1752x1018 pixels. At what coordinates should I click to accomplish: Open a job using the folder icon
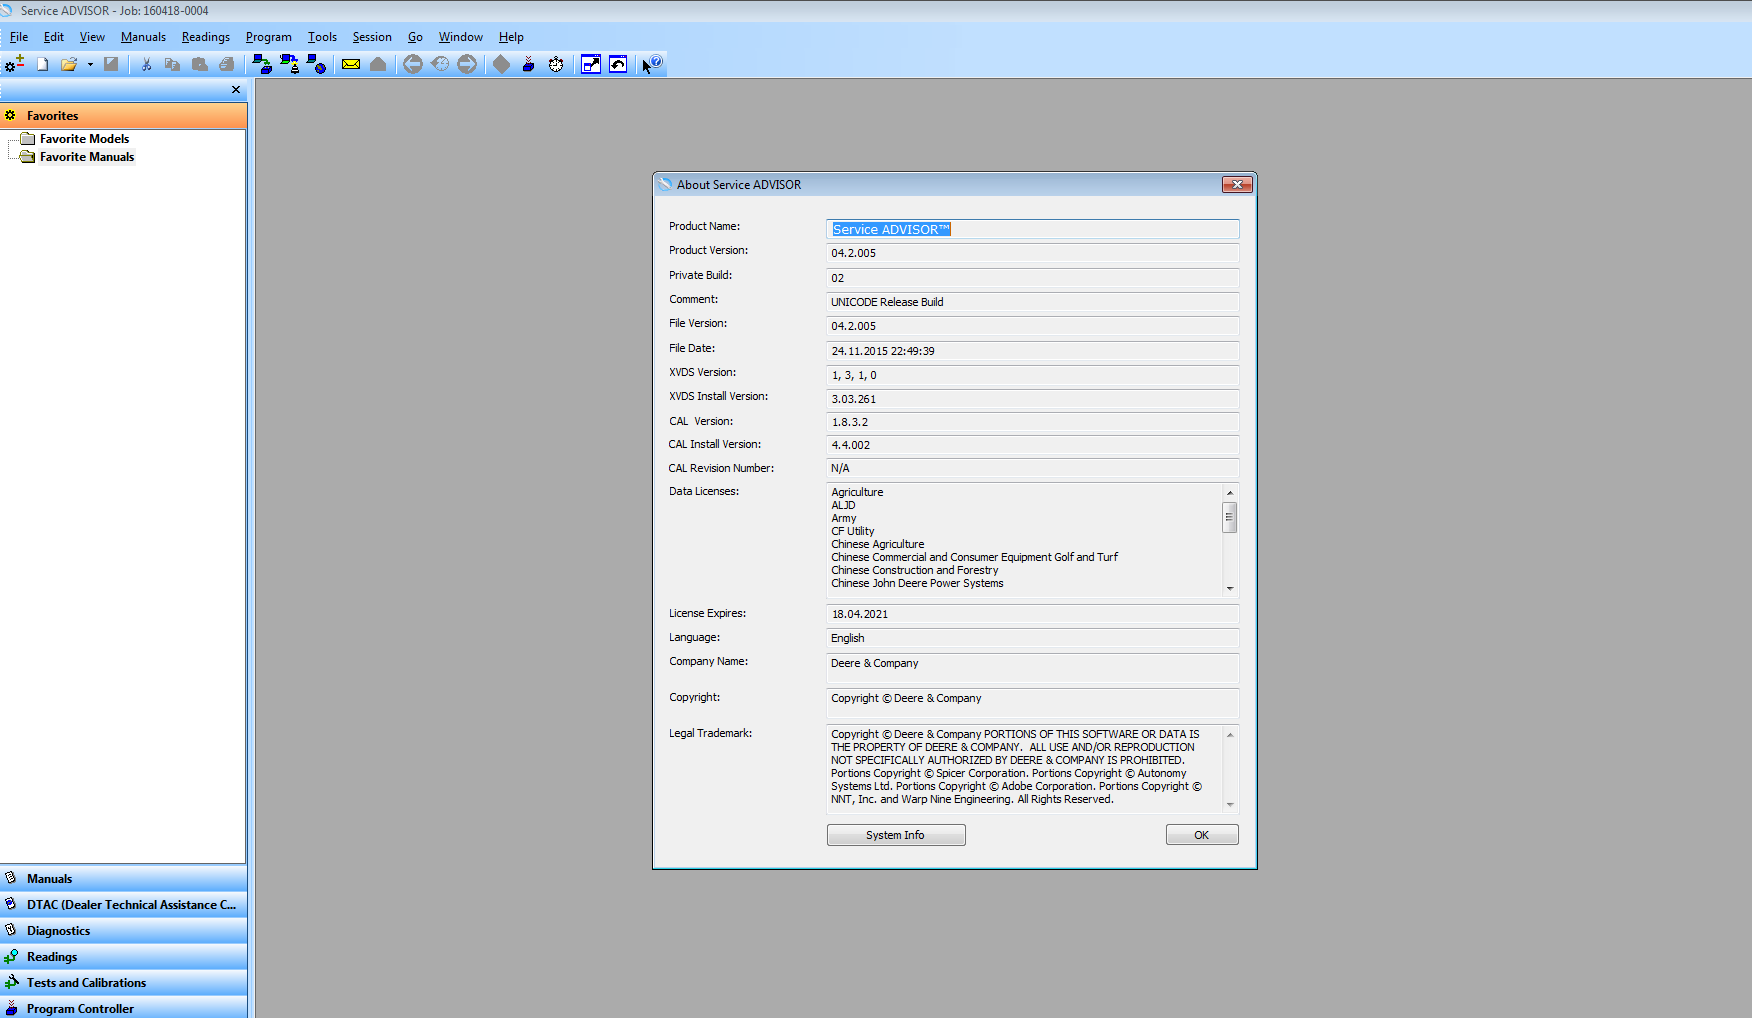click(x=69, y=64)
